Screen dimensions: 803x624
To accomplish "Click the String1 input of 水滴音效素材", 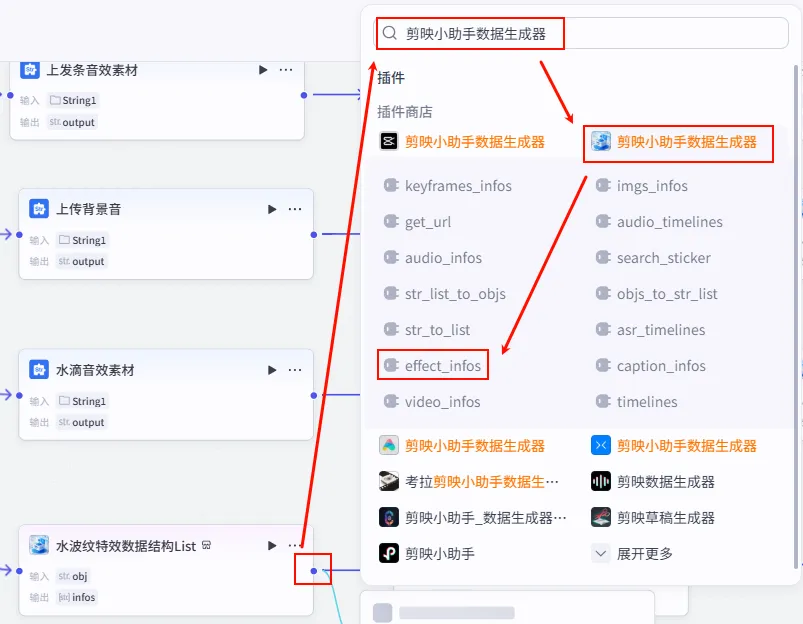I will tap(82, 401).
